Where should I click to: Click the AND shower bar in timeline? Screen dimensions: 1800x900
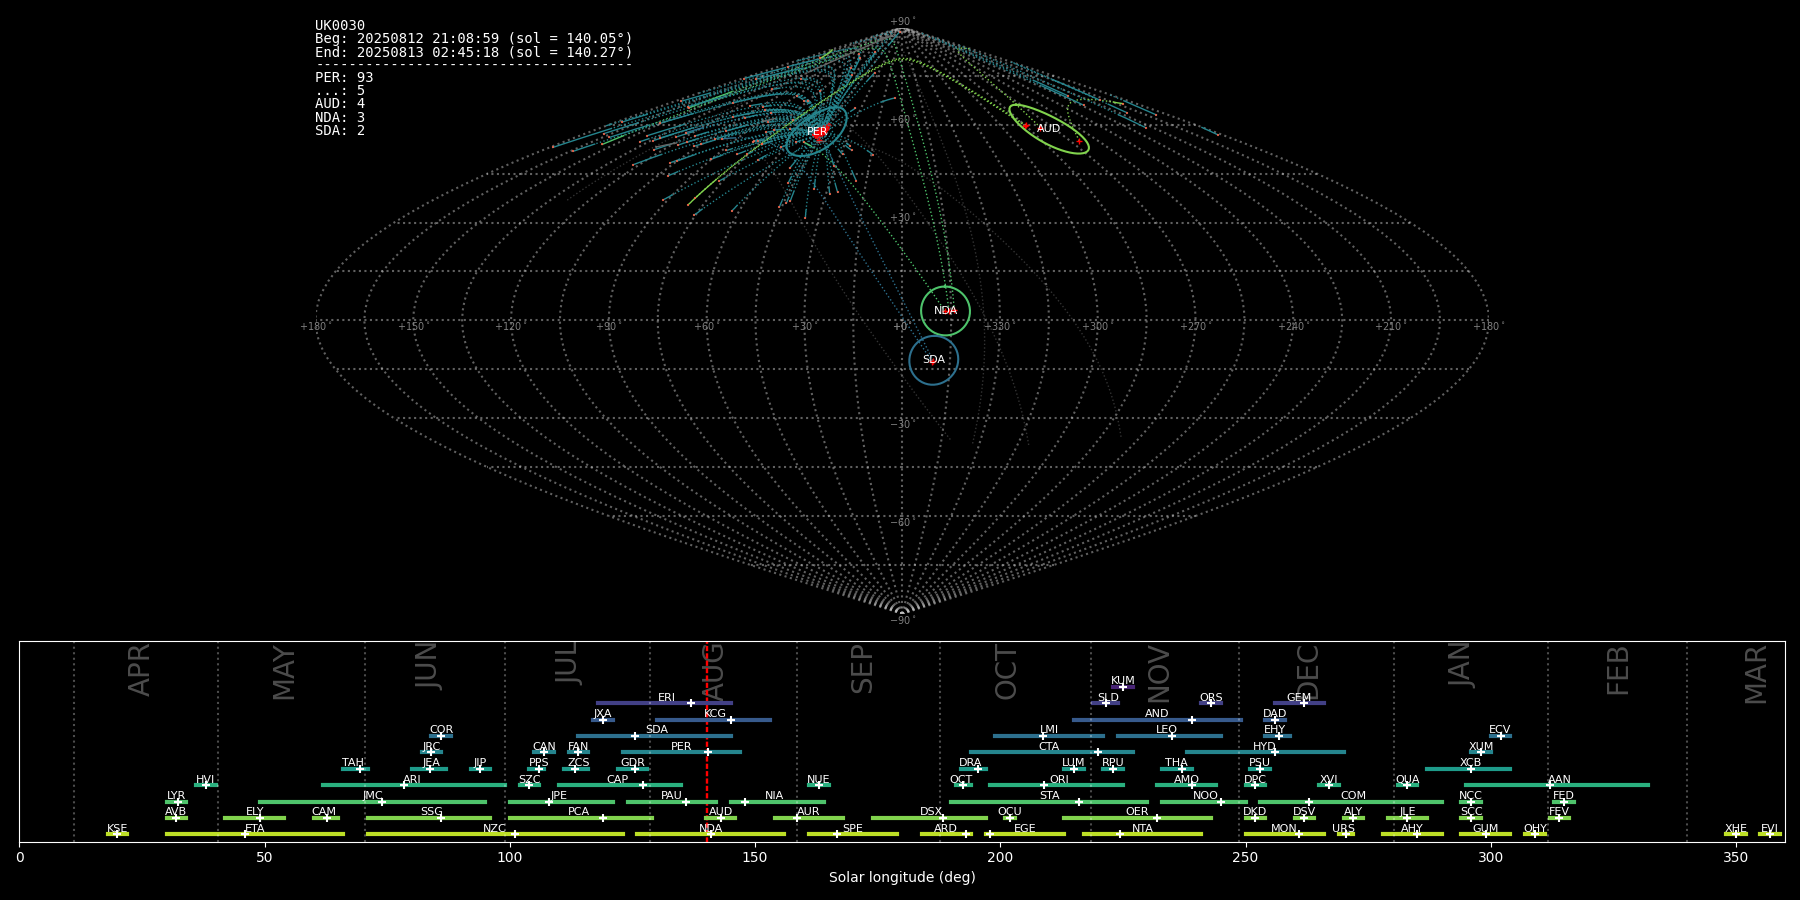(x=1157, y=719)
